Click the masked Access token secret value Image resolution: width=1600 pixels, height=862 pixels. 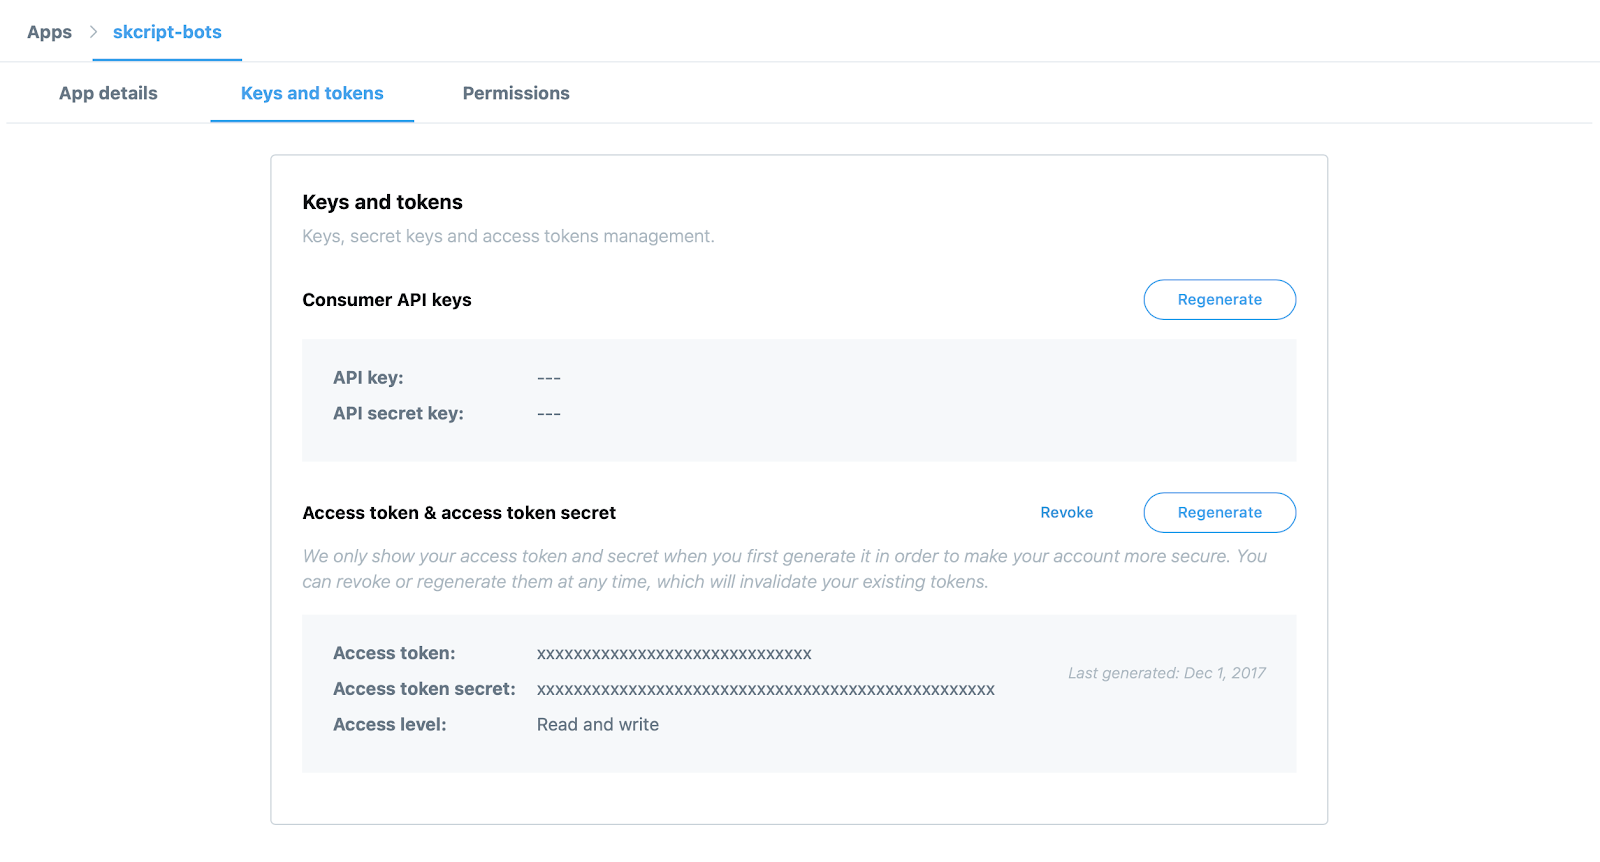tap(765, 689)
